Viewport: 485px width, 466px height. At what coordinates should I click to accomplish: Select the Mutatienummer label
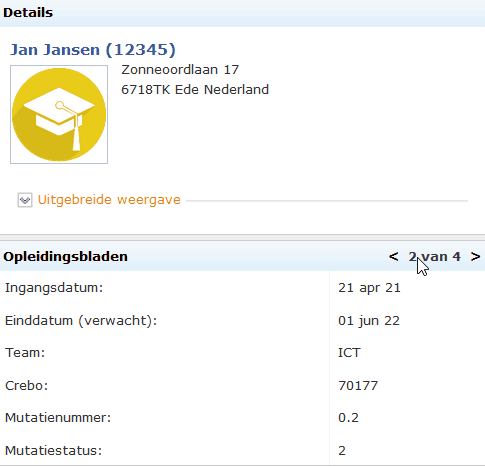pos(58,418)
